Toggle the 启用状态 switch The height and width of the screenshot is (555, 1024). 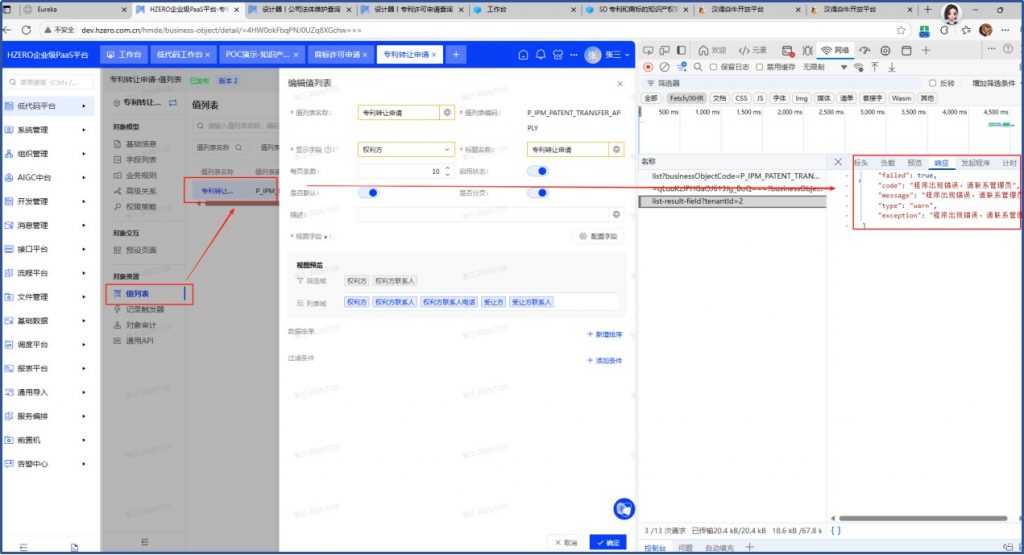538,171
